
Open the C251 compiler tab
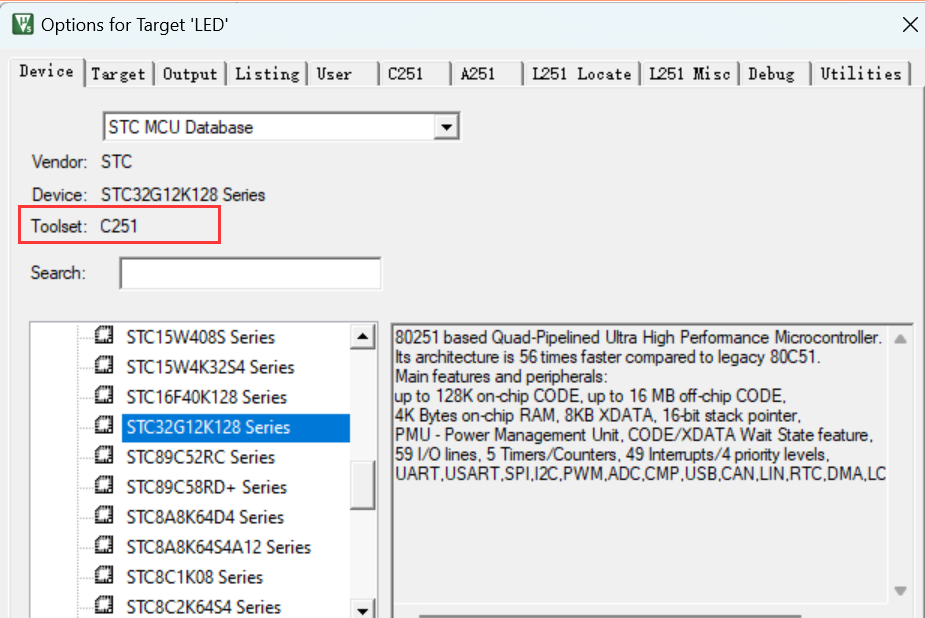(x=415, y=74)
